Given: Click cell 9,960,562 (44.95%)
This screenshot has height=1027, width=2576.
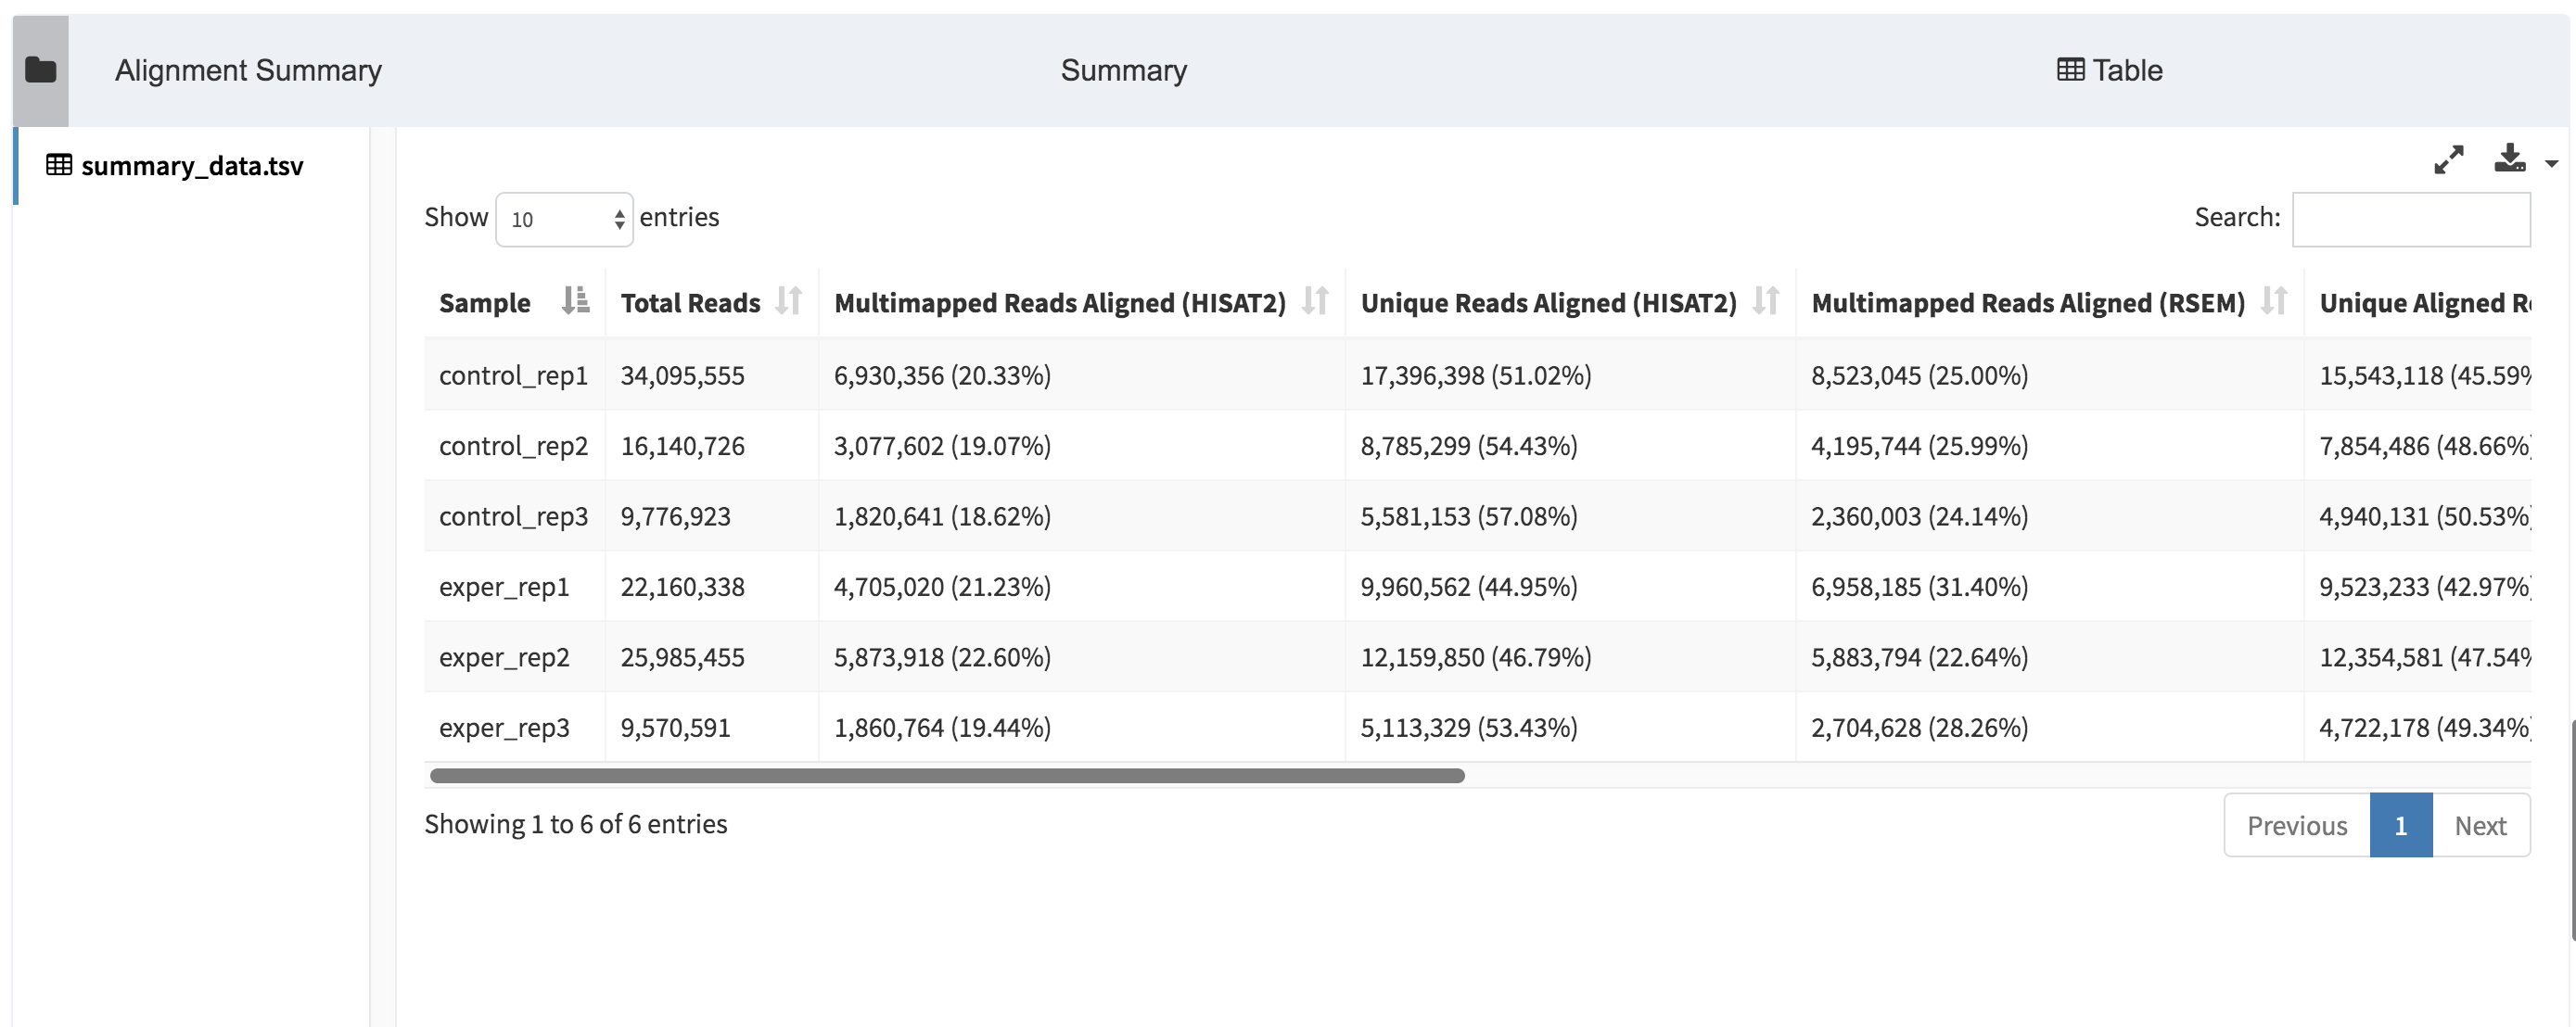Looking at the screenshot, I should (x=1468, y=587).
